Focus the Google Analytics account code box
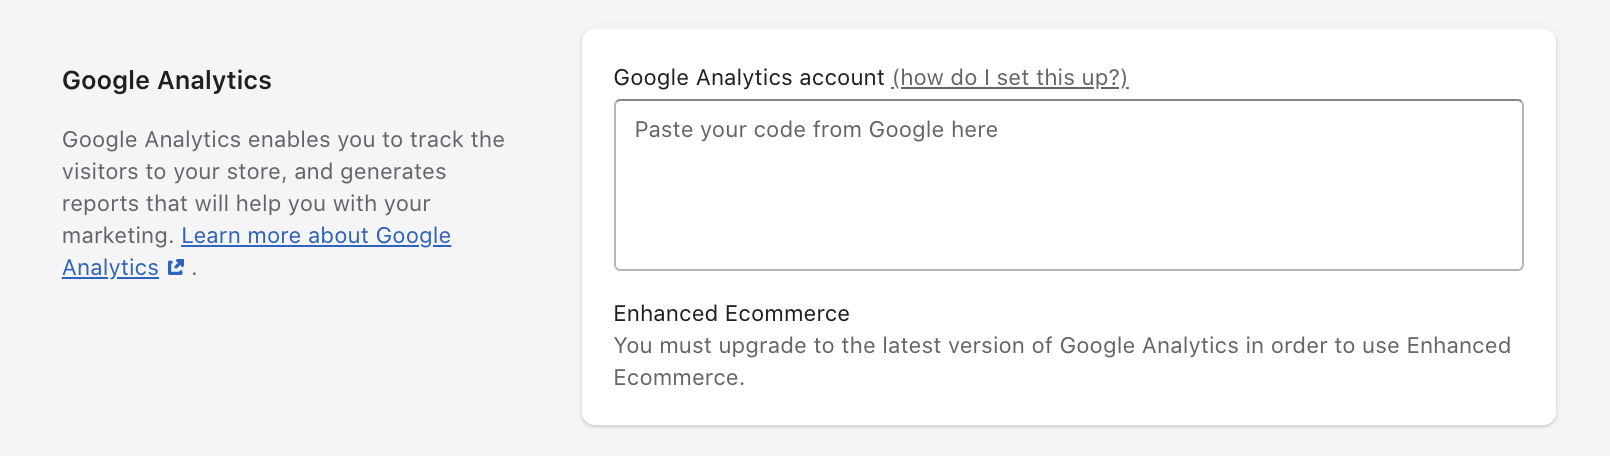Screen dimensions: 1610x456 point(1068,185)
